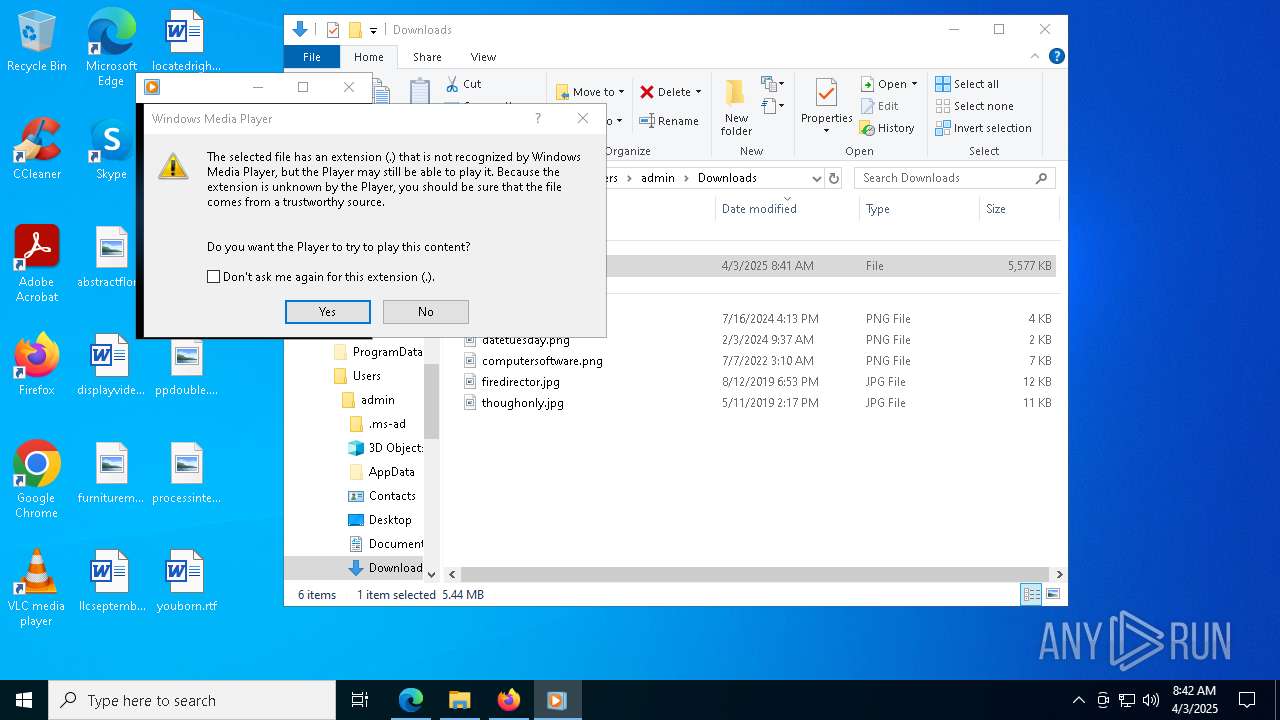Select the admin folder in tree
1280x720 pixels.
377,400
